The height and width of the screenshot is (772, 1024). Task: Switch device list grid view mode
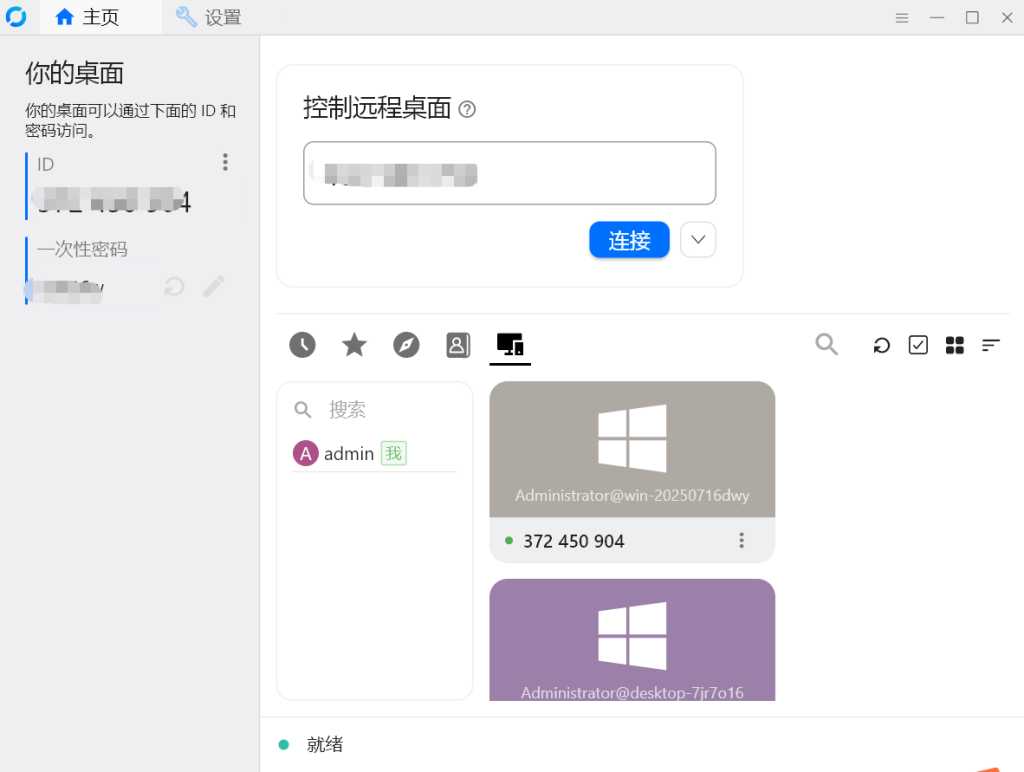pos(954,345)
